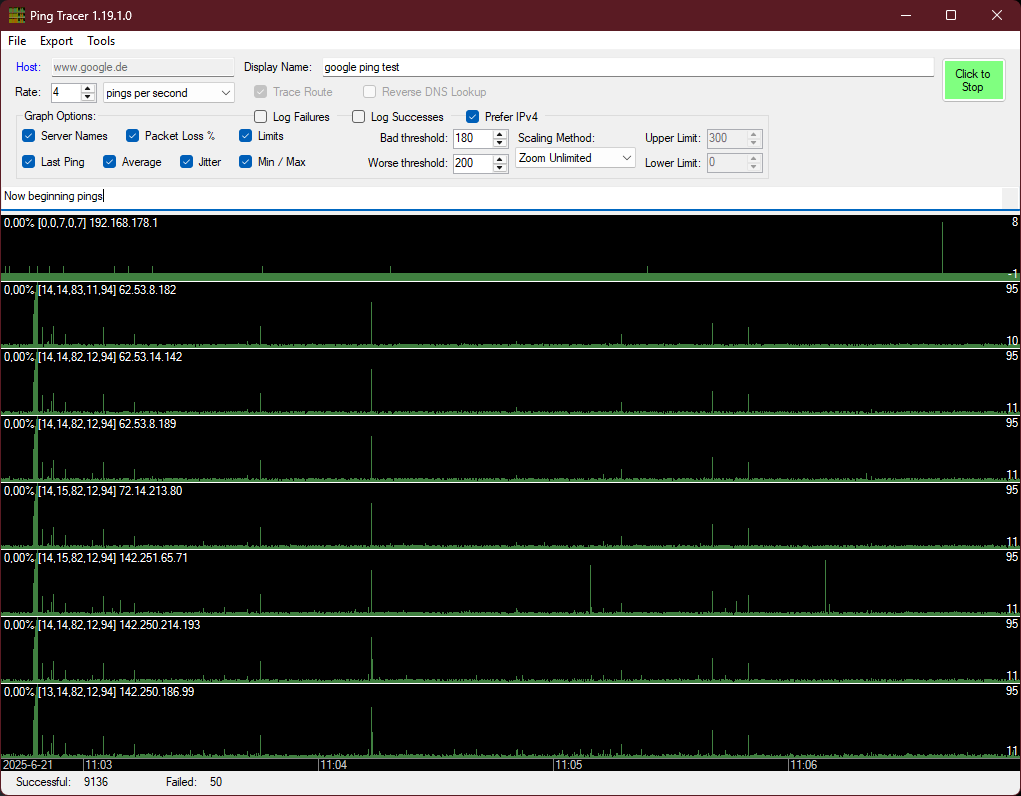Open the Scaling Method Zoom Unlimited dropdown
Screen dimensions: 1021x796
pos(575,158)
